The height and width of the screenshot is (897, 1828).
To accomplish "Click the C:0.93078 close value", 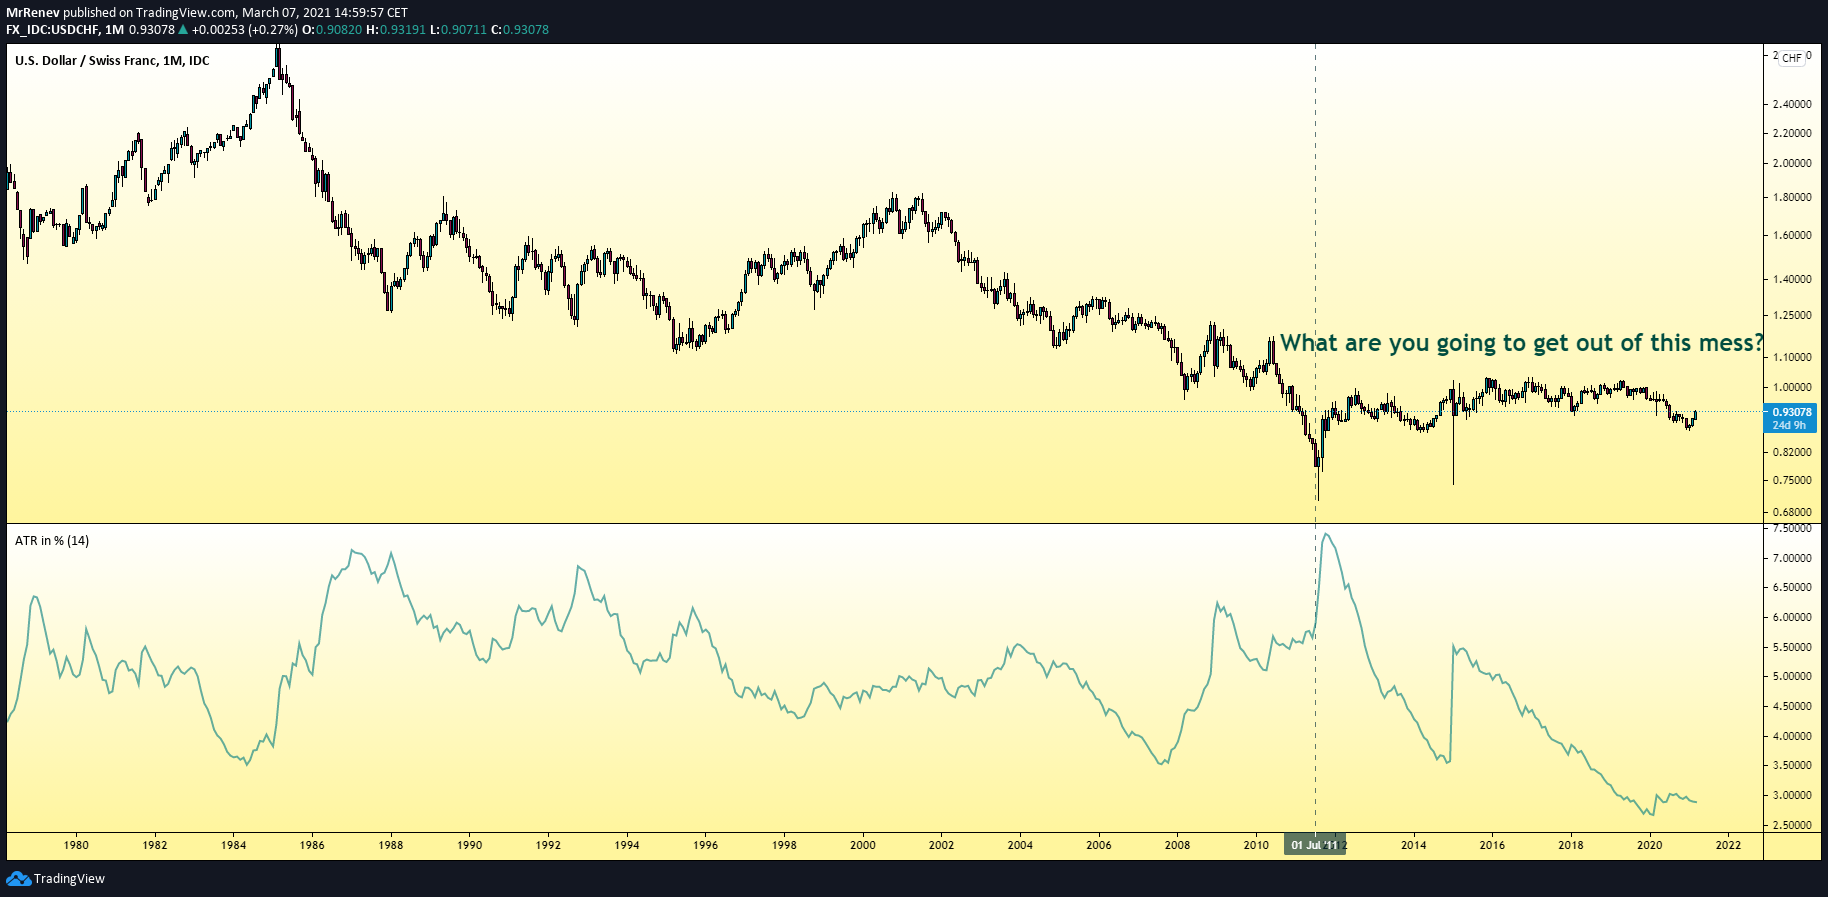I will point(520,30).
